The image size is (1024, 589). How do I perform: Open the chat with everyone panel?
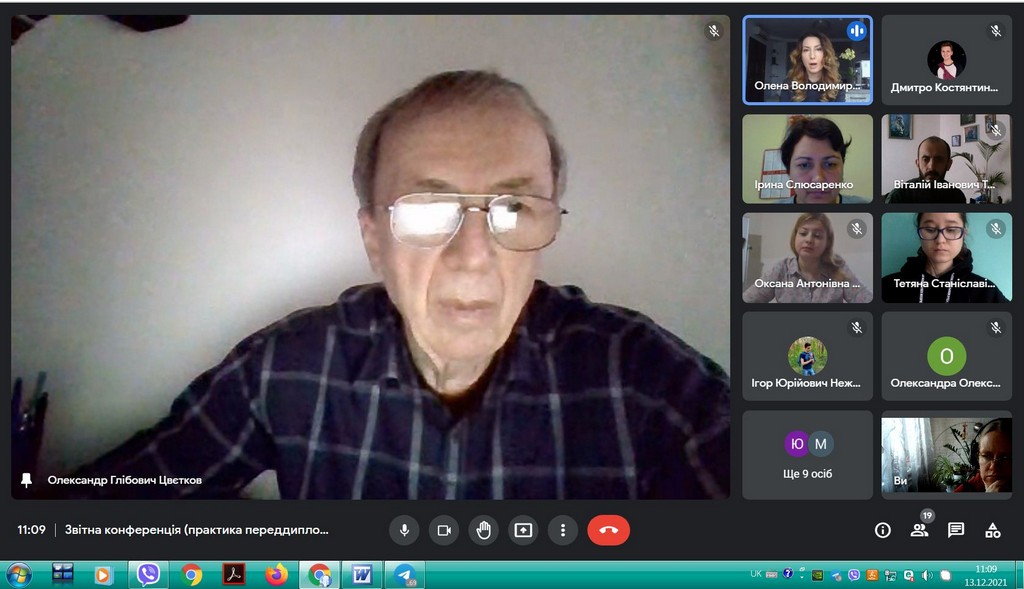tap(956, 530)
